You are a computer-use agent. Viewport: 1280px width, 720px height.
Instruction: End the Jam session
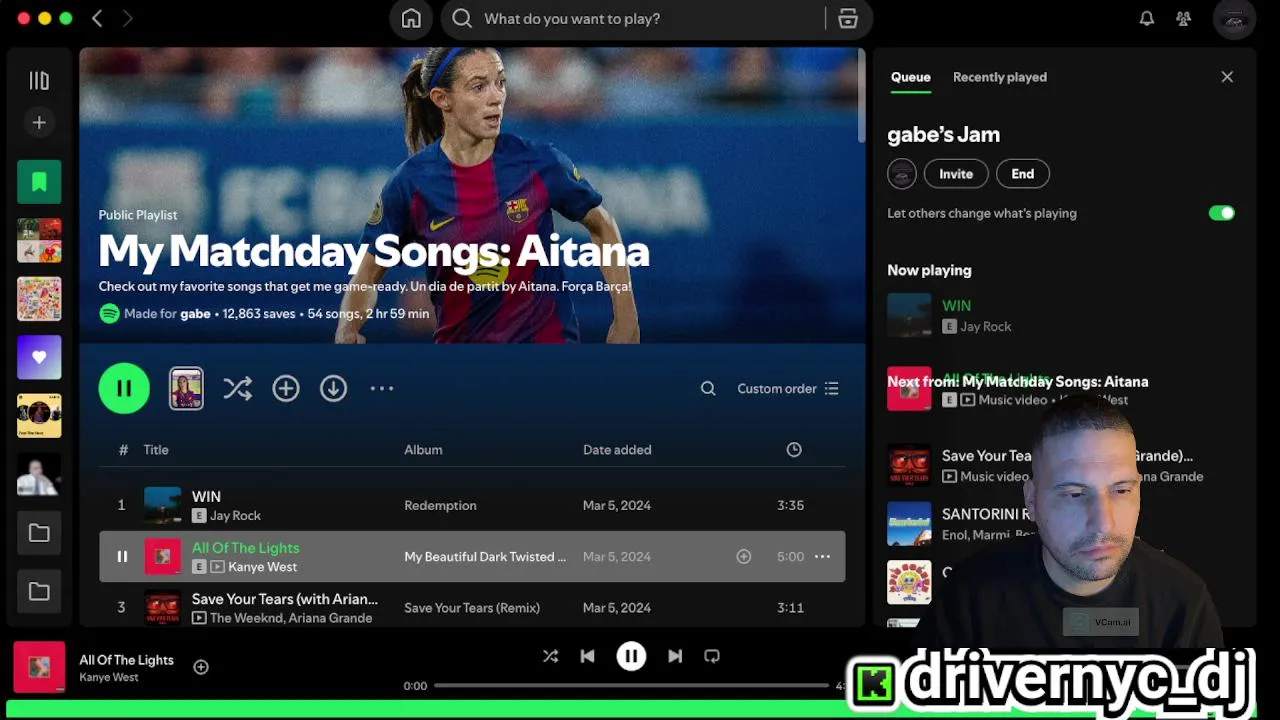pos(1022,174)
